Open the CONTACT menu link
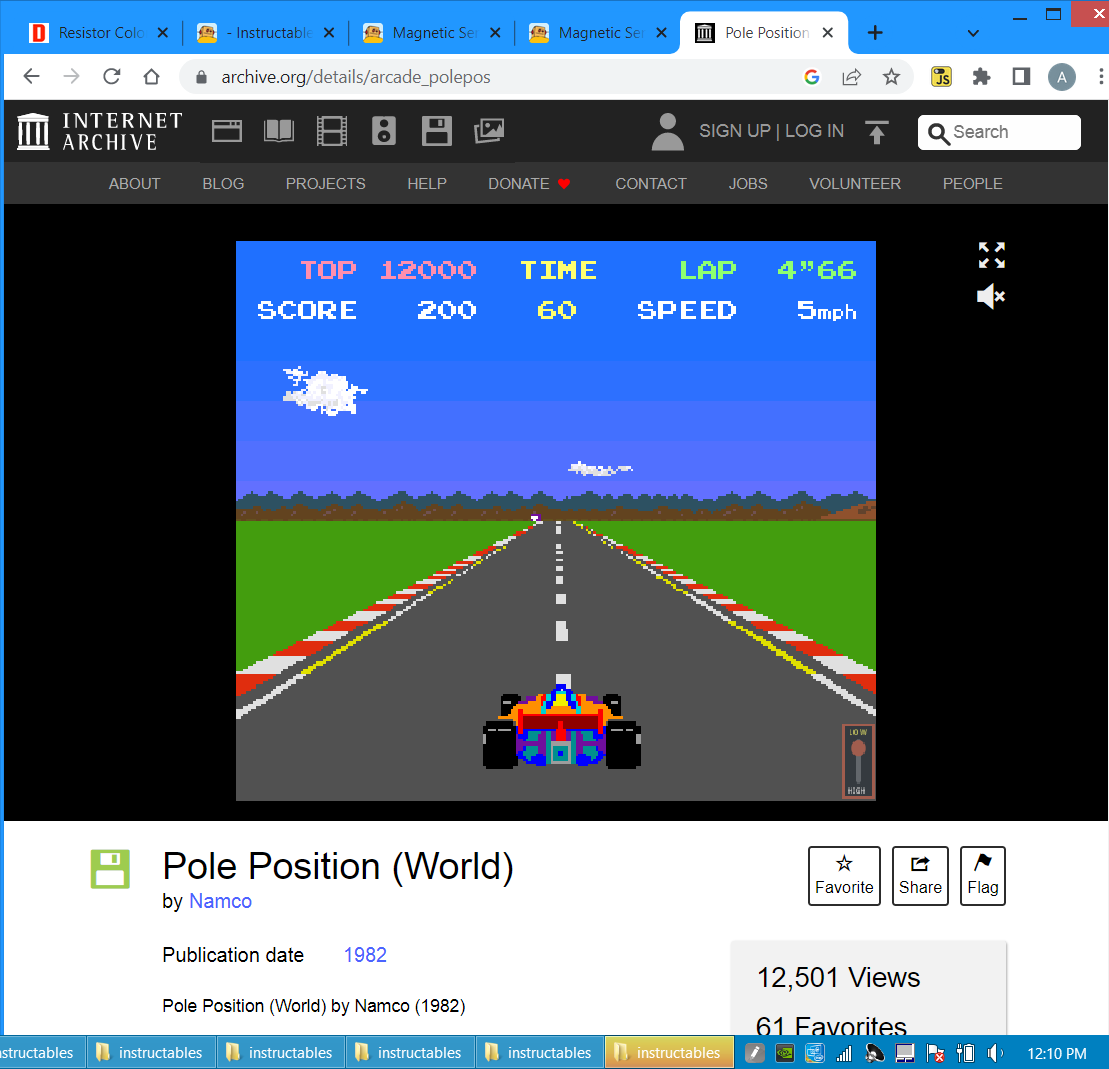This screenshot has height=1069, width=1109. (x=651, y=184)
